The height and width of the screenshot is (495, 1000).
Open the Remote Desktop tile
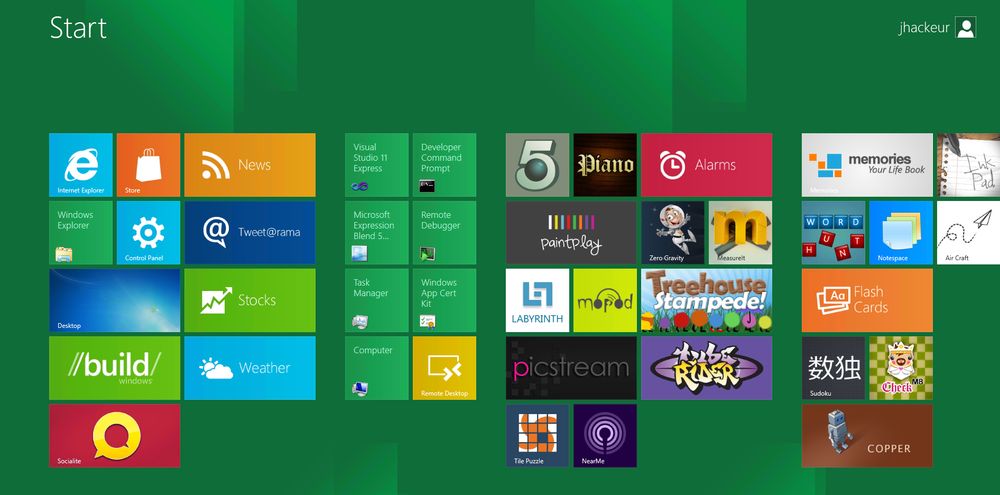tap(445, 368)
